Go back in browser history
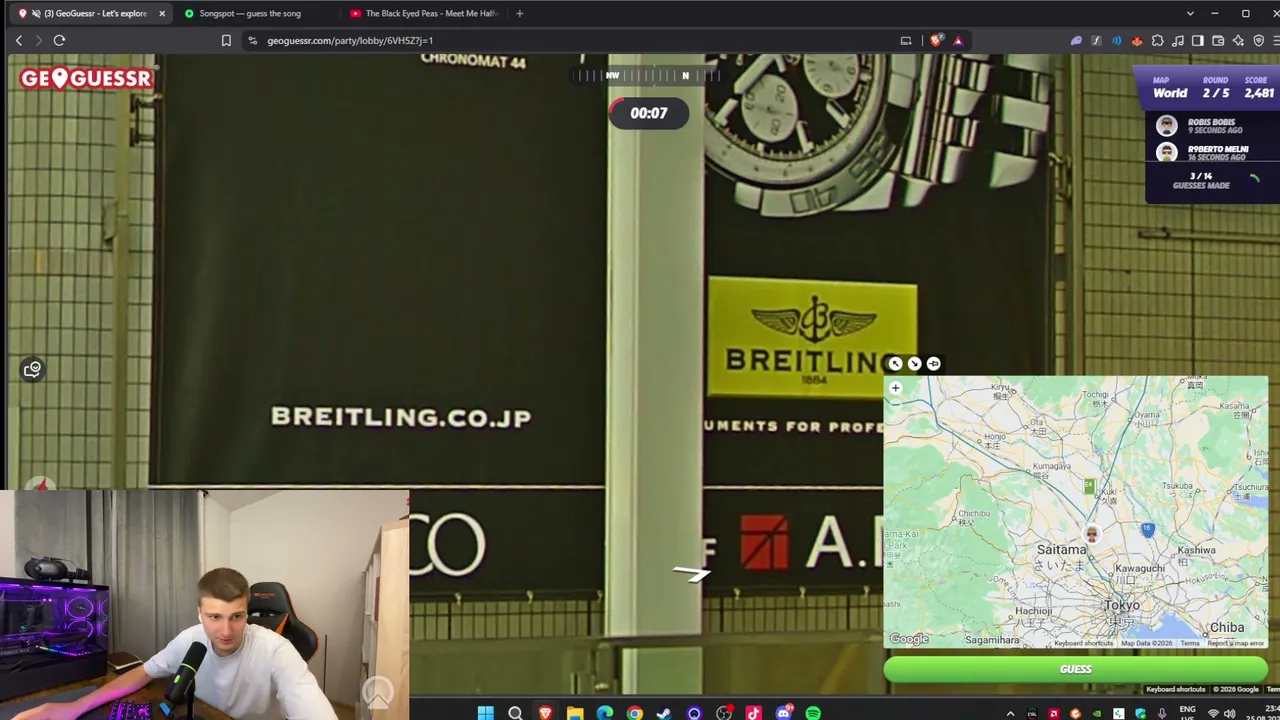The image size is (1280, 720). click(x=18, y=40)
